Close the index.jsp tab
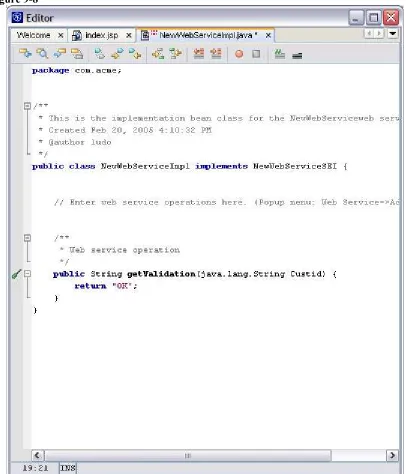 [129, 35]
